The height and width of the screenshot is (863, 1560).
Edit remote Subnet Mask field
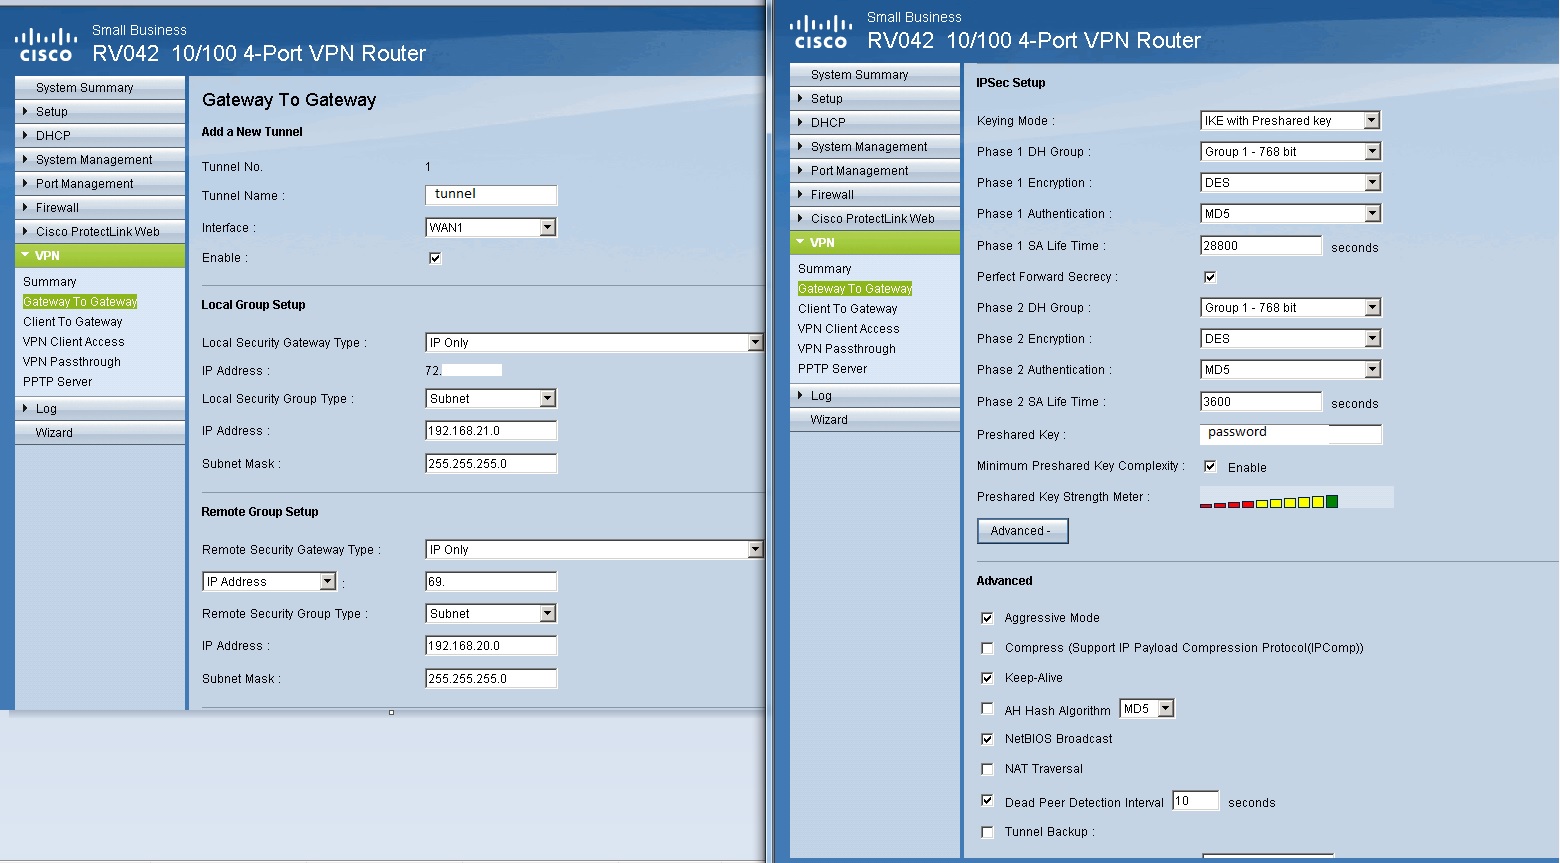click(491, 679)
